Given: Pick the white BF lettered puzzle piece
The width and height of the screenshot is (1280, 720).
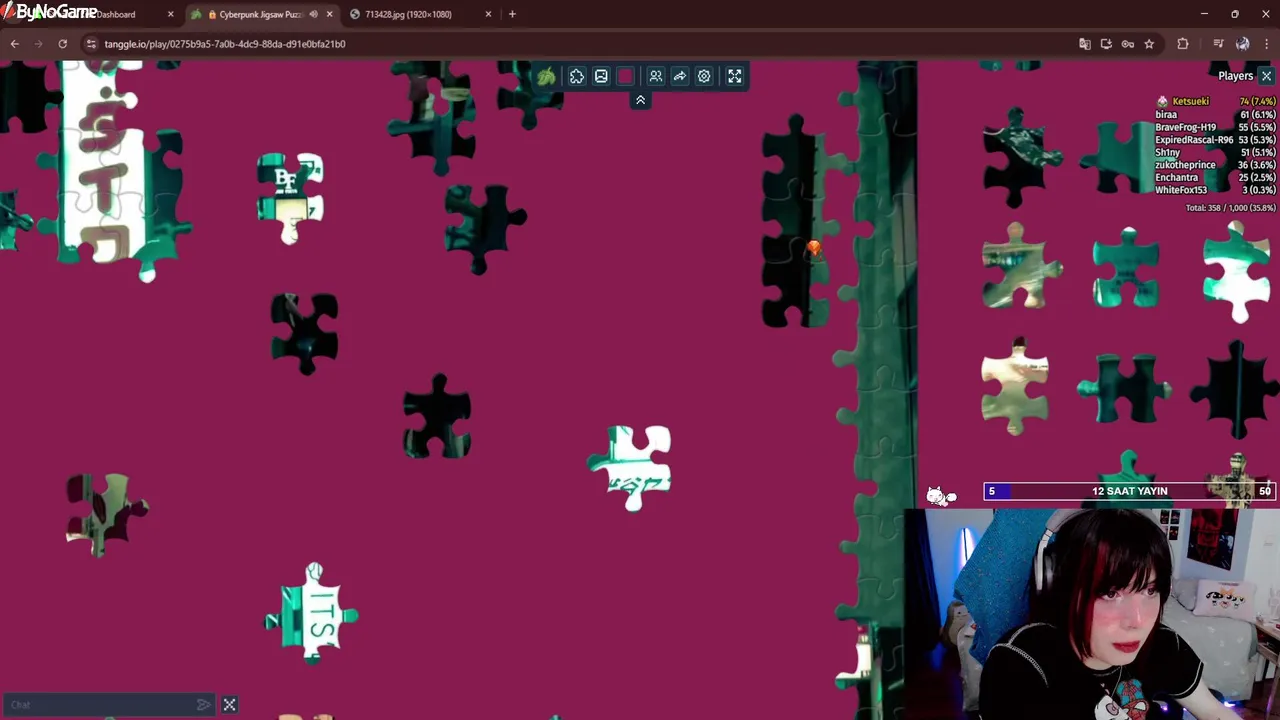Looking at the screenshot, I should pos(290,197).
